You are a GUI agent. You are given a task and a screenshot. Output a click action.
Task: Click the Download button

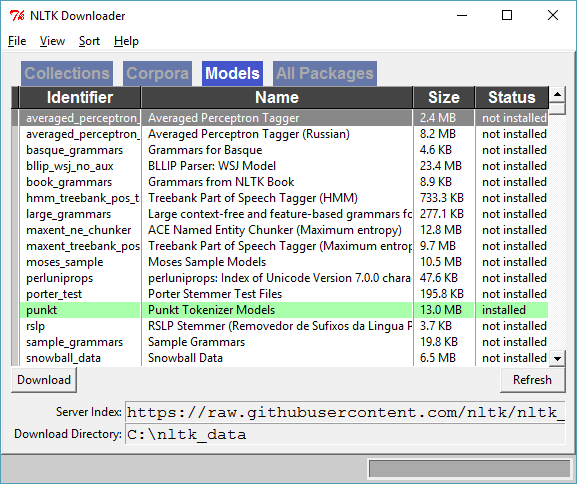tap(44, 379)
